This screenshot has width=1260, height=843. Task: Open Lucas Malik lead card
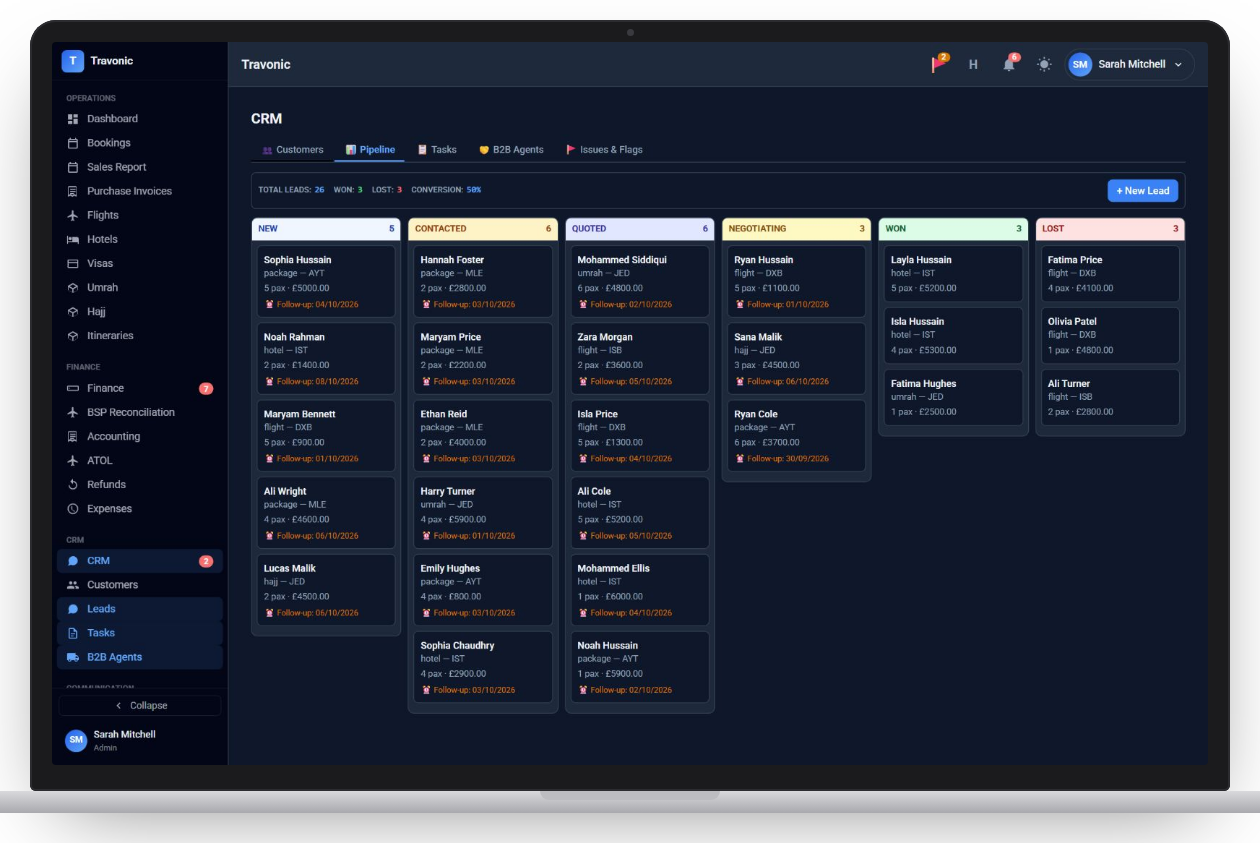coord(326,590)
